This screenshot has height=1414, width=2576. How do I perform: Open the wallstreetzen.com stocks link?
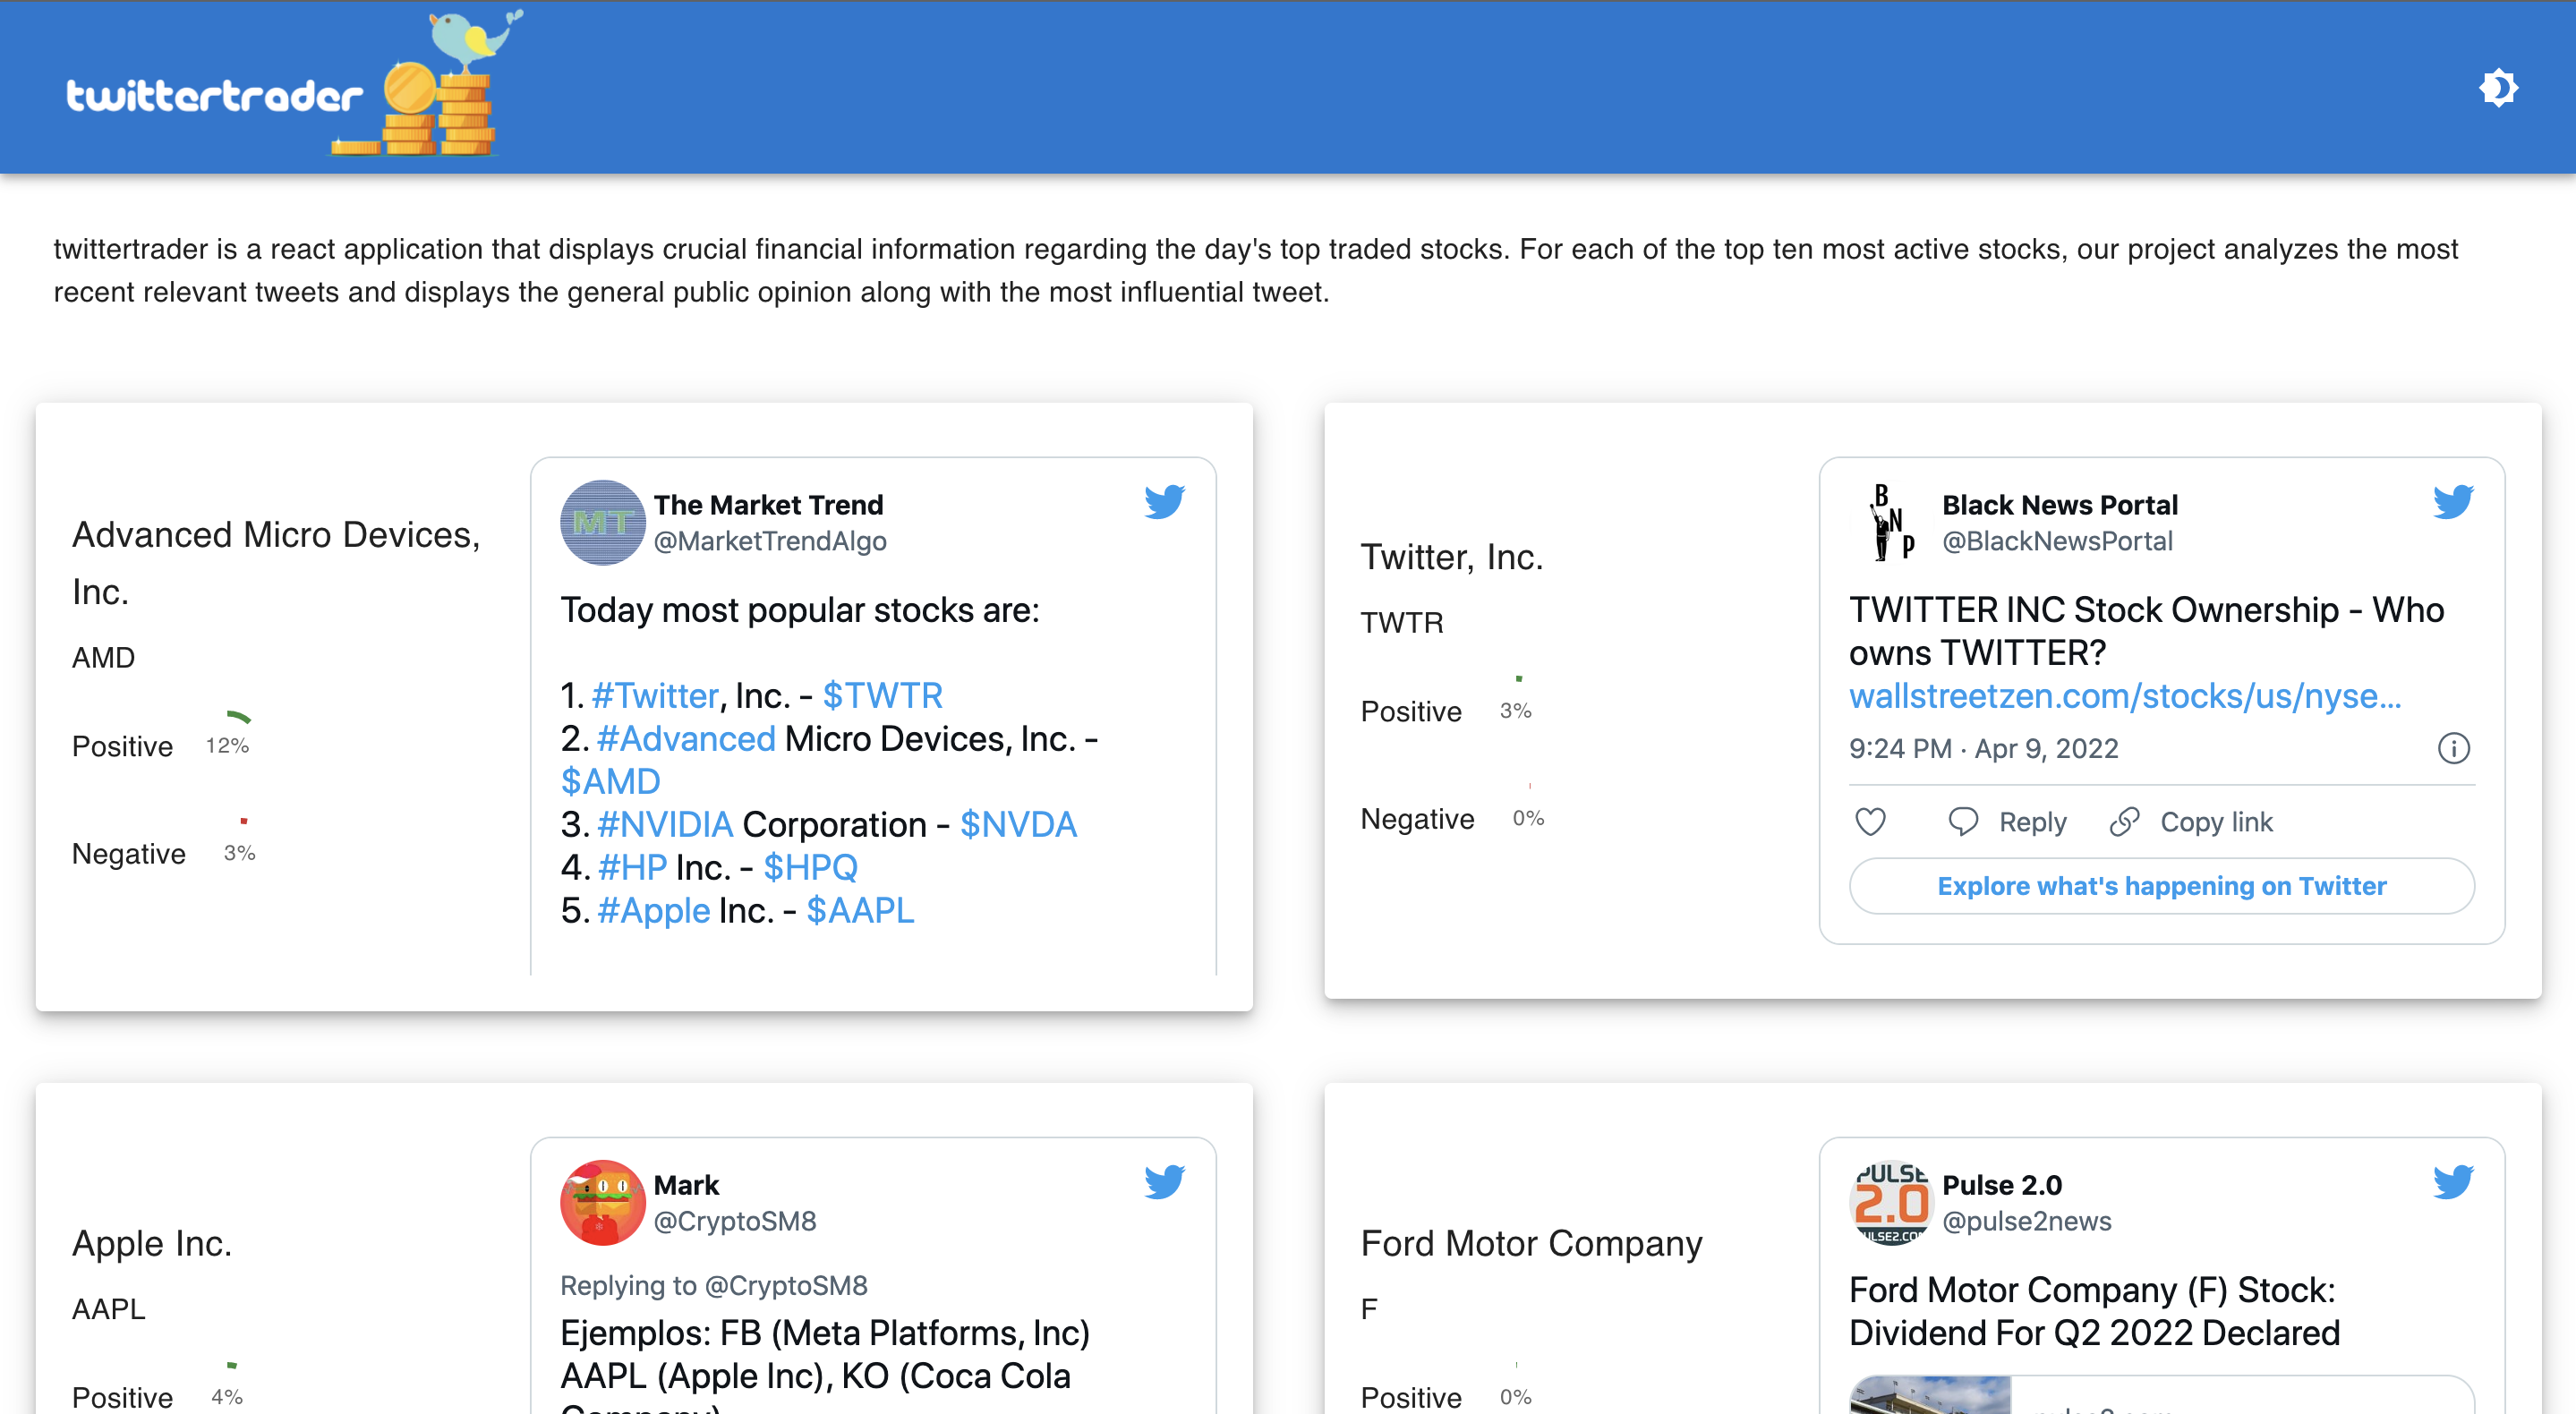point(2124,696)
